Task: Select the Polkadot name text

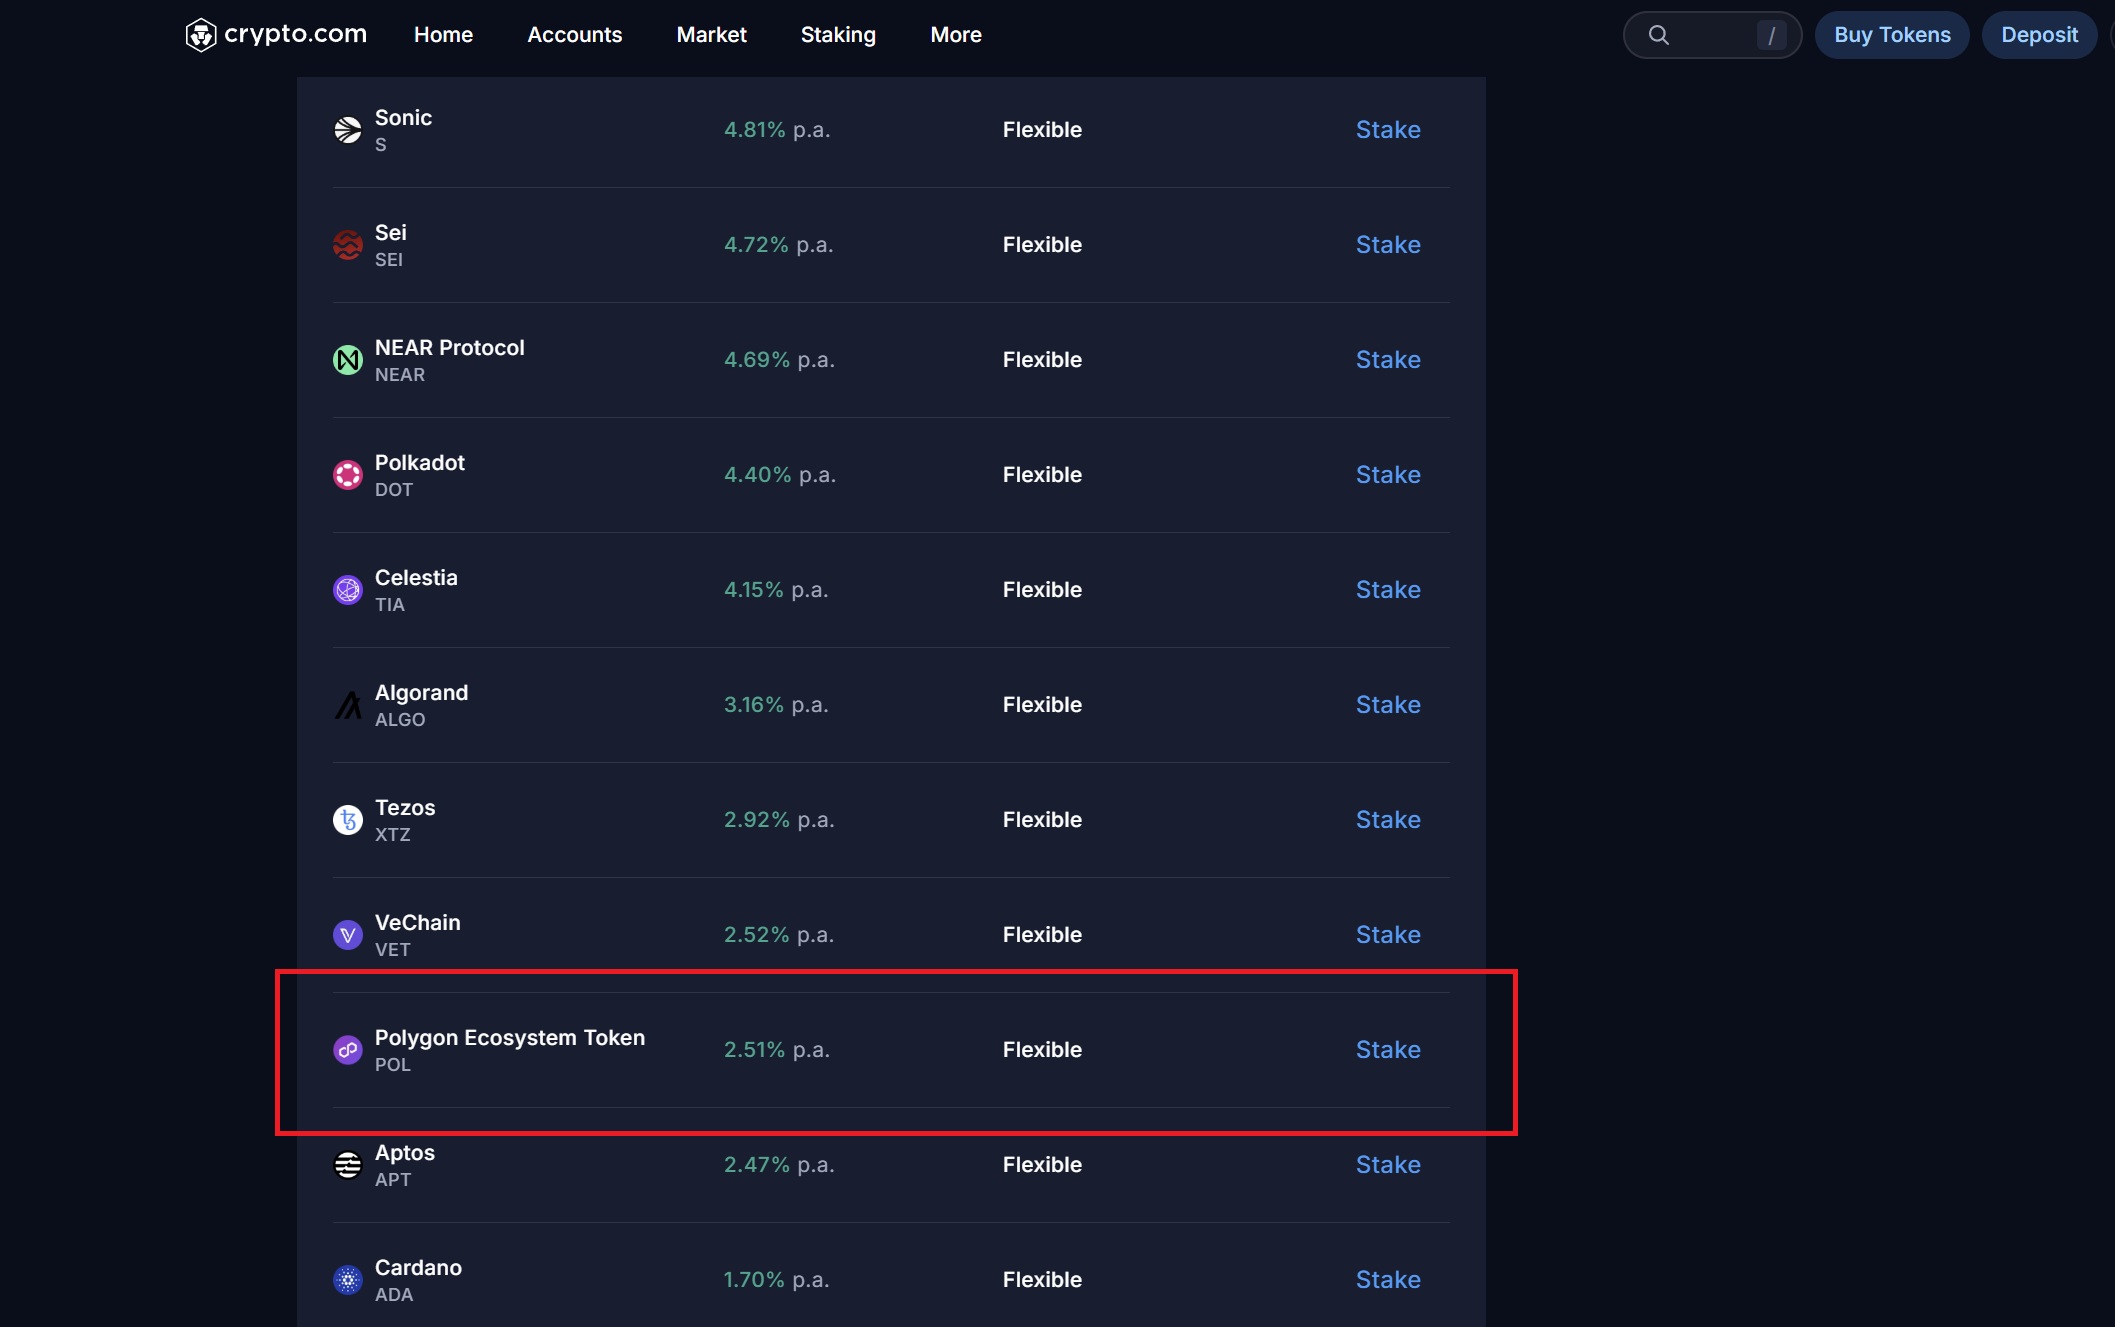Action: tap(420, 463)
